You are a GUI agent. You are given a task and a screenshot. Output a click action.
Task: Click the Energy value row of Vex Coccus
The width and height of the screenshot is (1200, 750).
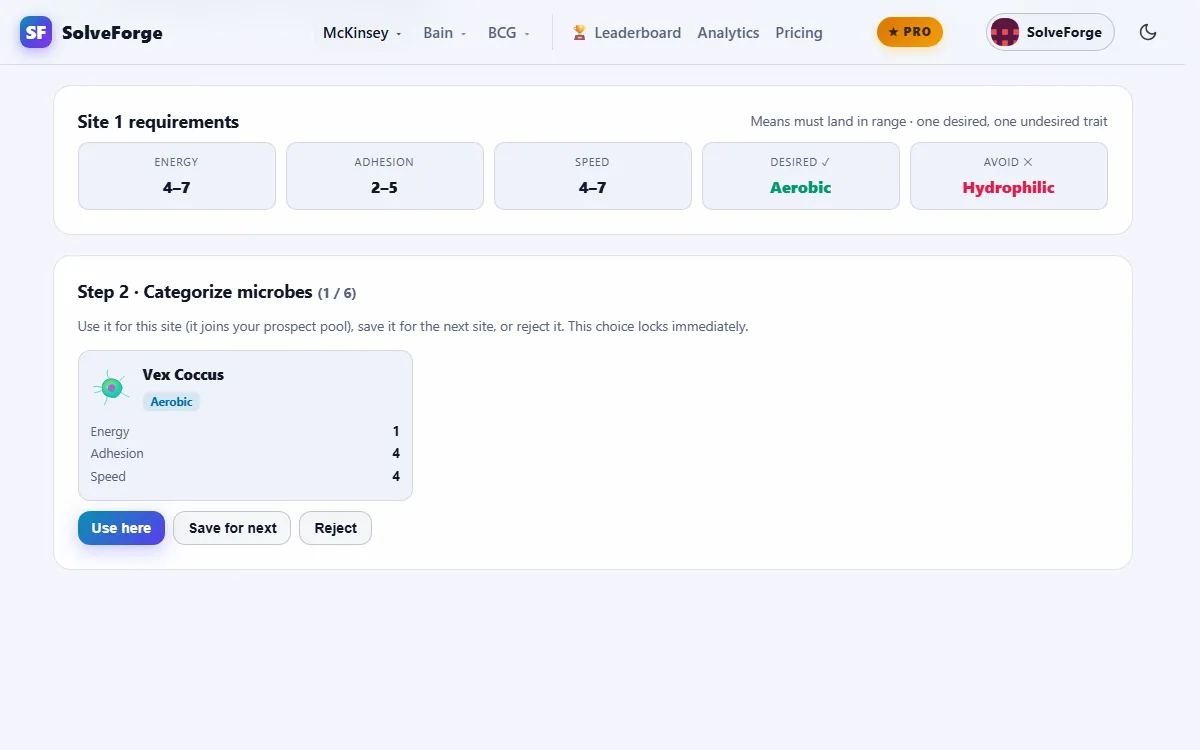245,432
